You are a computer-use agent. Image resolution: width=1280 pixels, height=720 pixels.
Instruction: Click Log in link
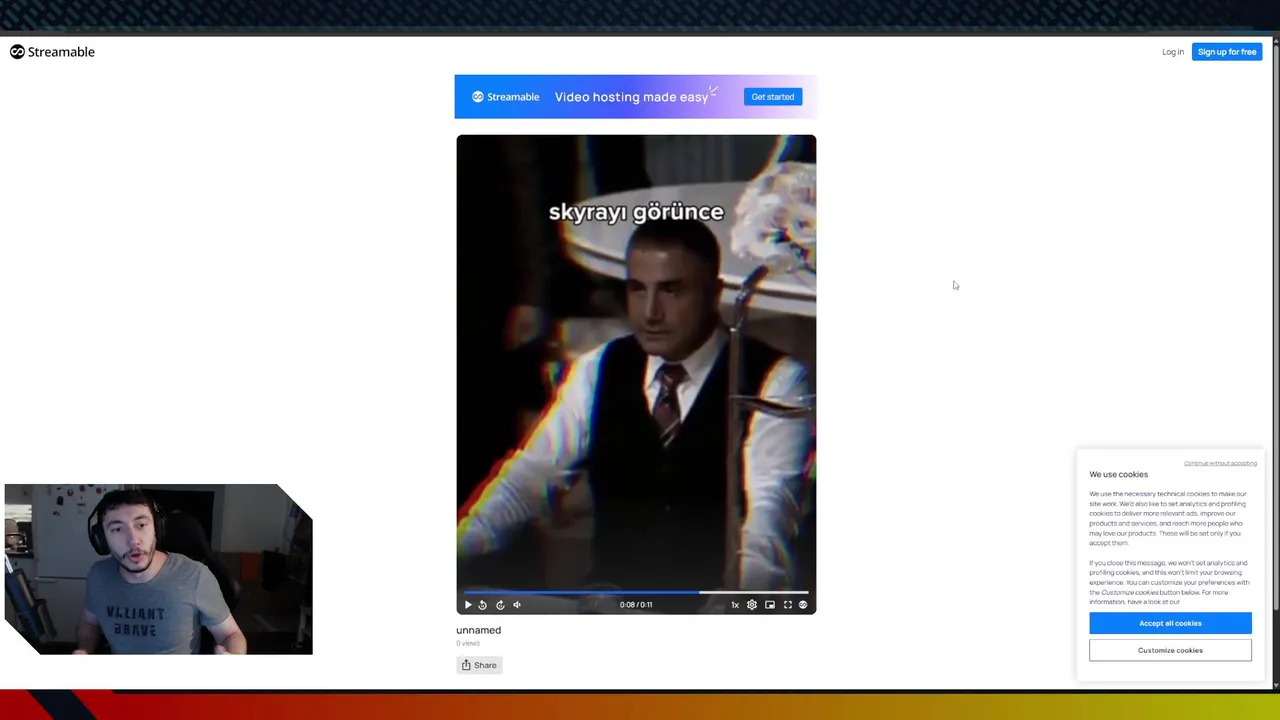click(1173, 52)
